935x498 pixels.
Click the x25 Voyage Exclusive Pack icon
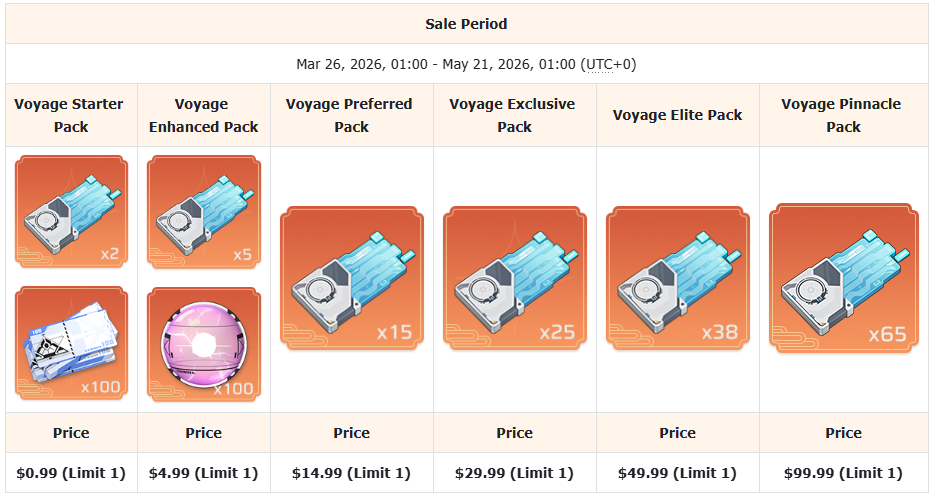click(515, 279)
